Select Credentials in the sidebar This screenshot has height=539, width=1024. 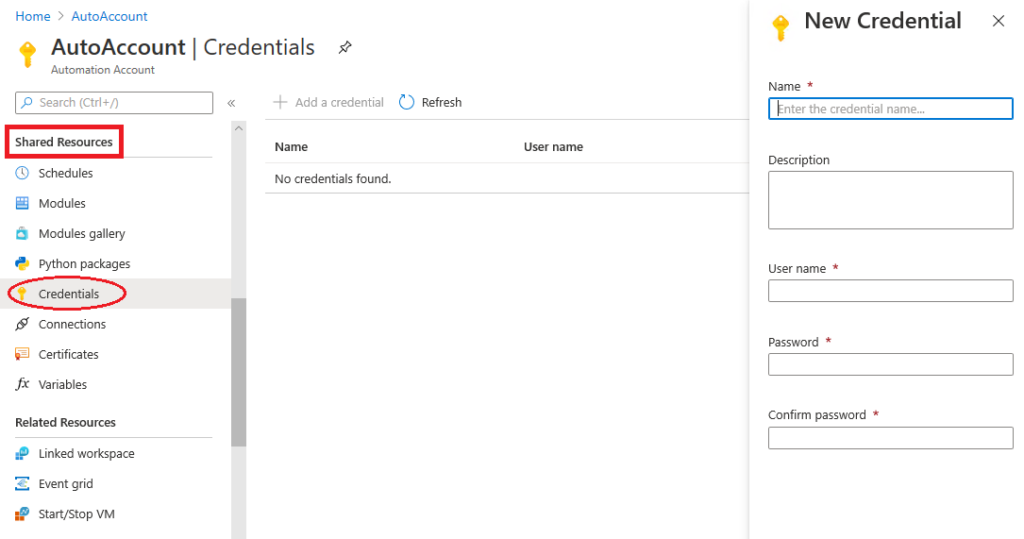(x=69, y=294)
